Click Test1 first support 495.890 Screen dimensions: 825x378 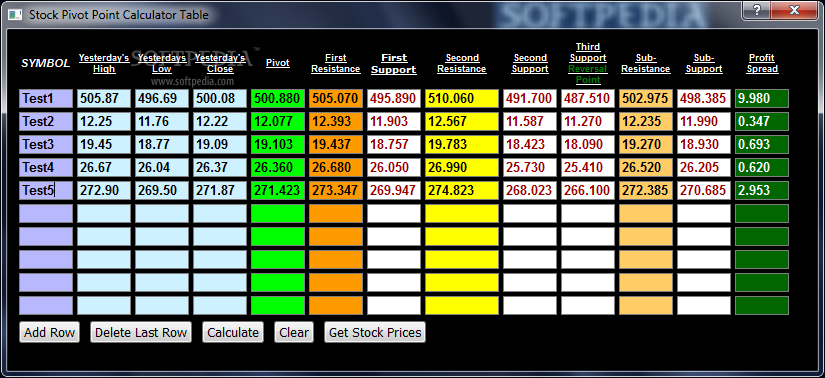(x=394, y=98)
